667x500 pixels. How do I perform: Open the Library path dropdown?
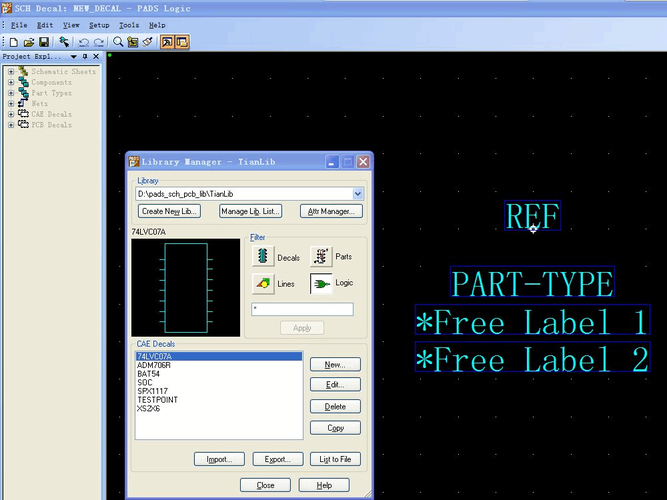pyautogui.click(x=358, y=194)
